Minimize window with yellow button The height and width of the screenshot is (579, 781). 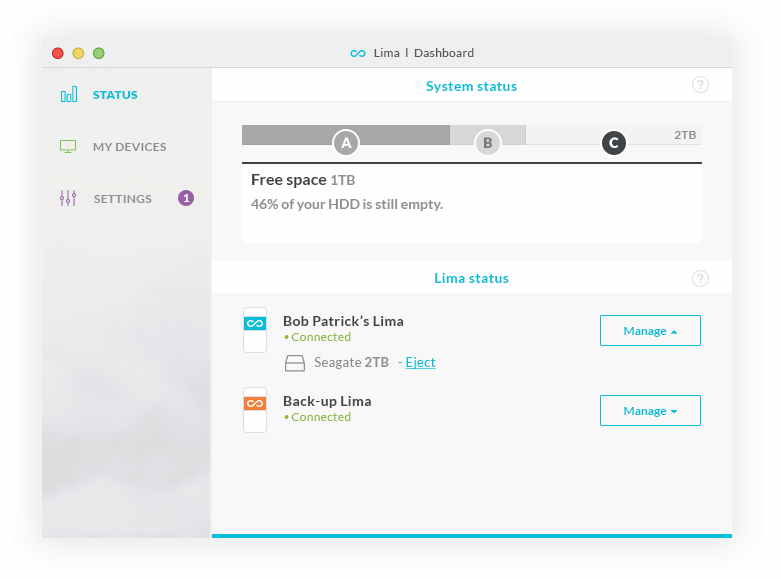78,53
